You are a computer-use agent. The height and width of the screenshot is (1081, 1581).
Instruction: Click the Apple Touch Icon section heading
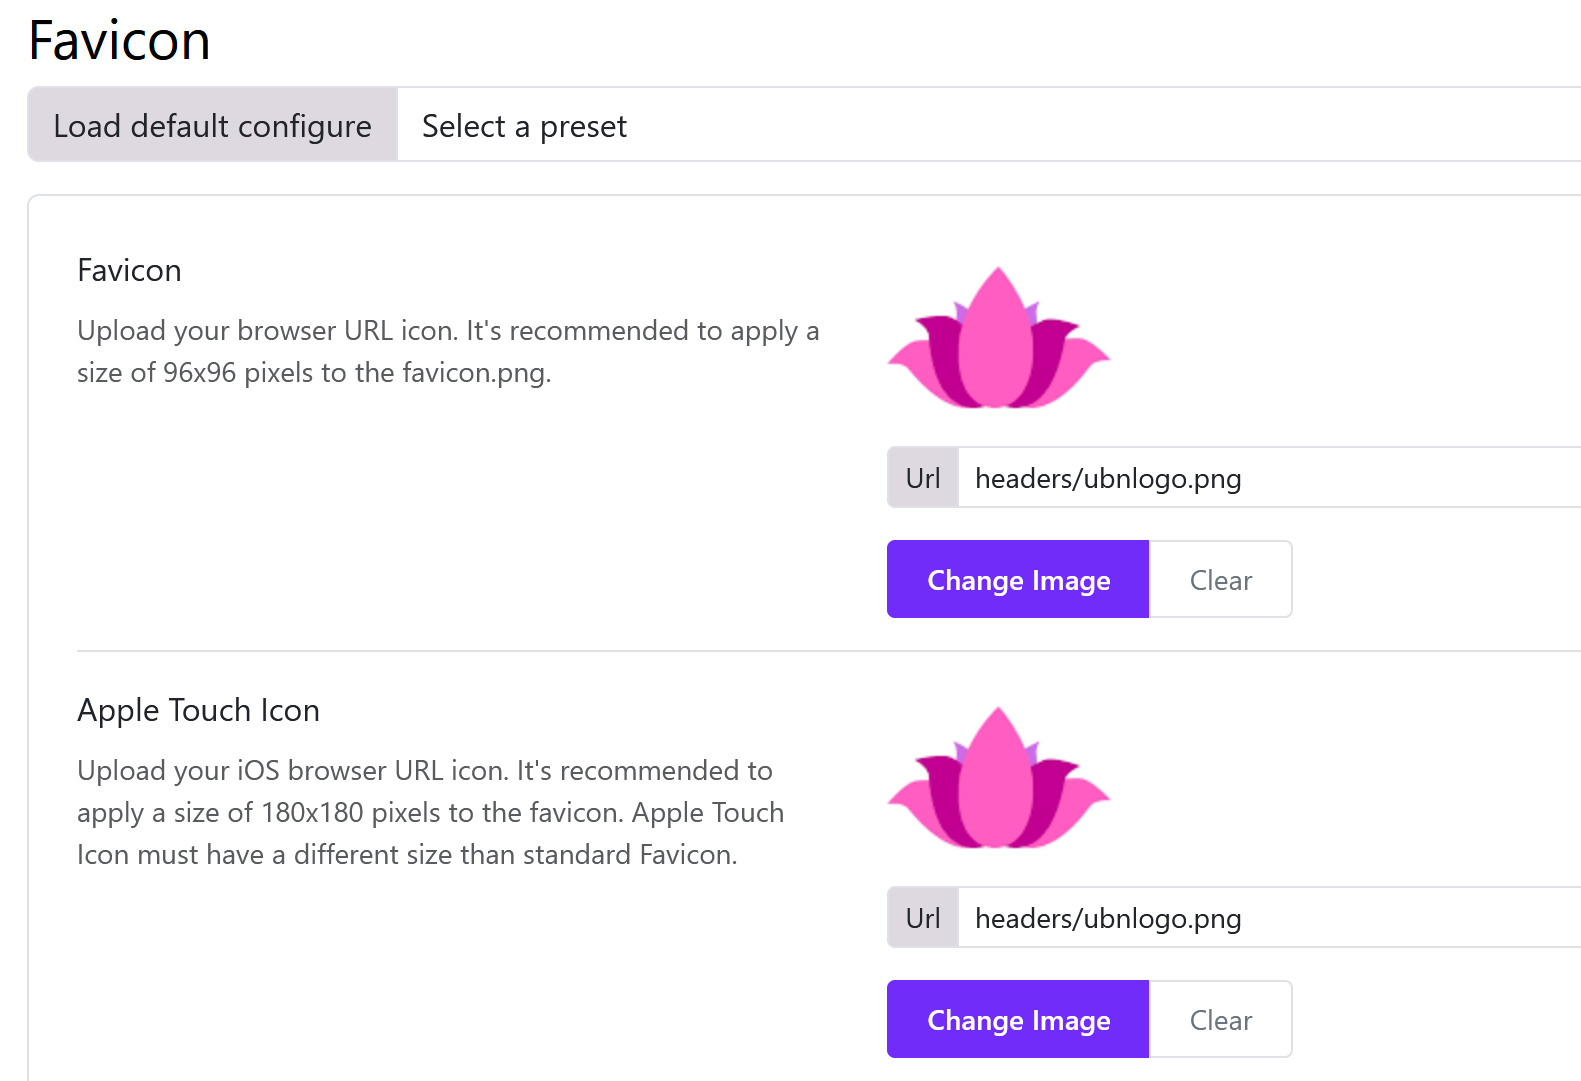[198, 710]
